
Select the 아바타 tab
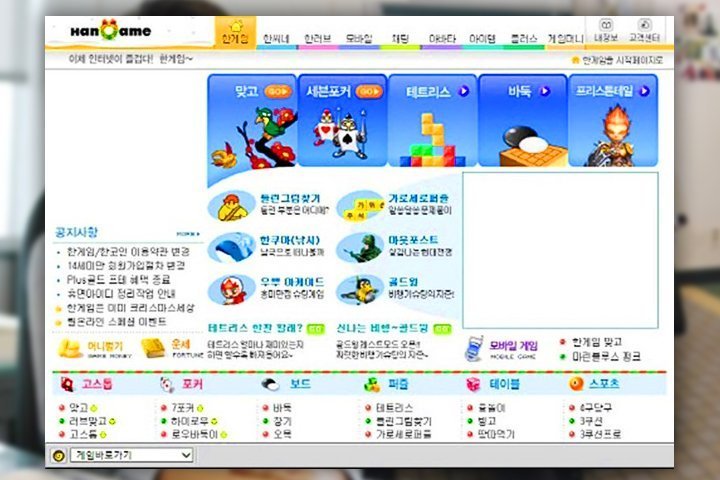[442, 39]
